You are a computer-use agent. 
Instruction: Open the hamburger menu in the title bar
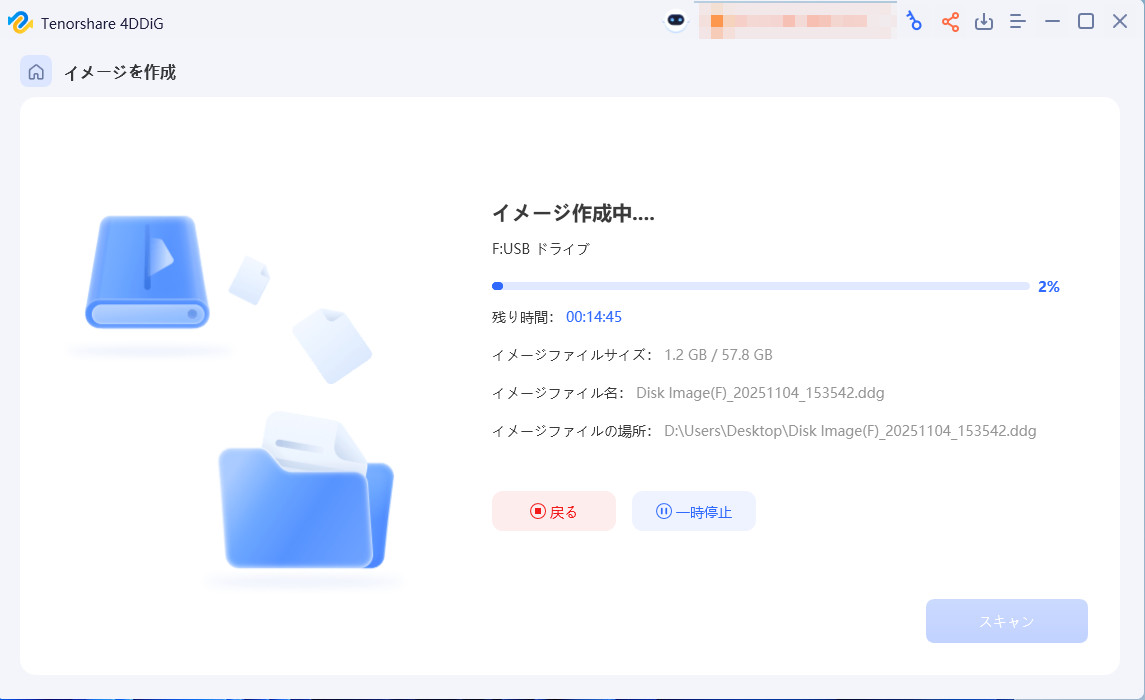tap(1017, 20)
